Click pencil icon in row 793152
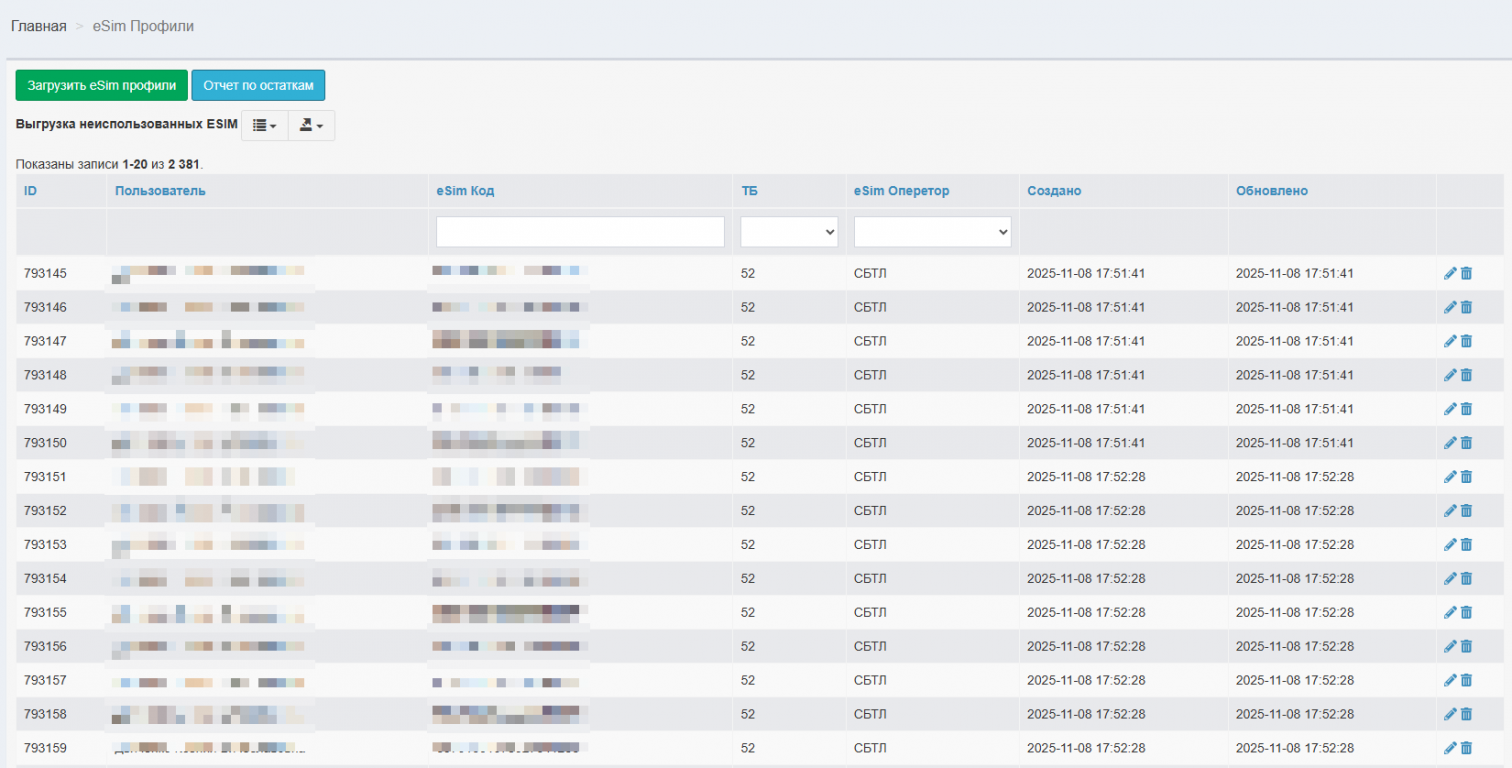Screen dimensions: 1512x768 click(x=1450, y=511)
